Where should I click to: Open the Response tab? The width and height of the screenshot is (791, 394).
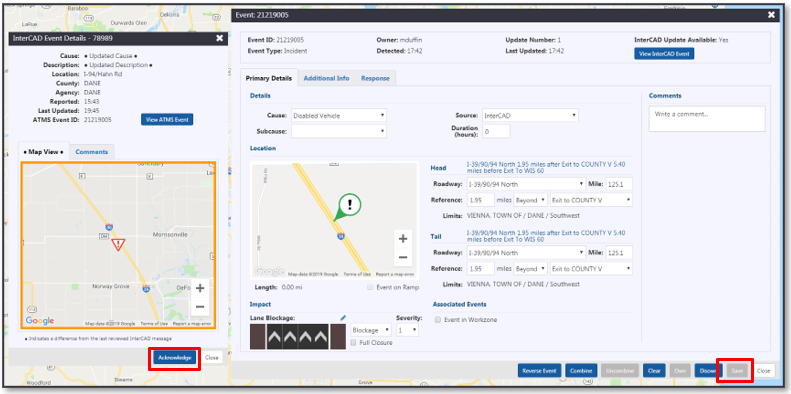pos(375,78)
